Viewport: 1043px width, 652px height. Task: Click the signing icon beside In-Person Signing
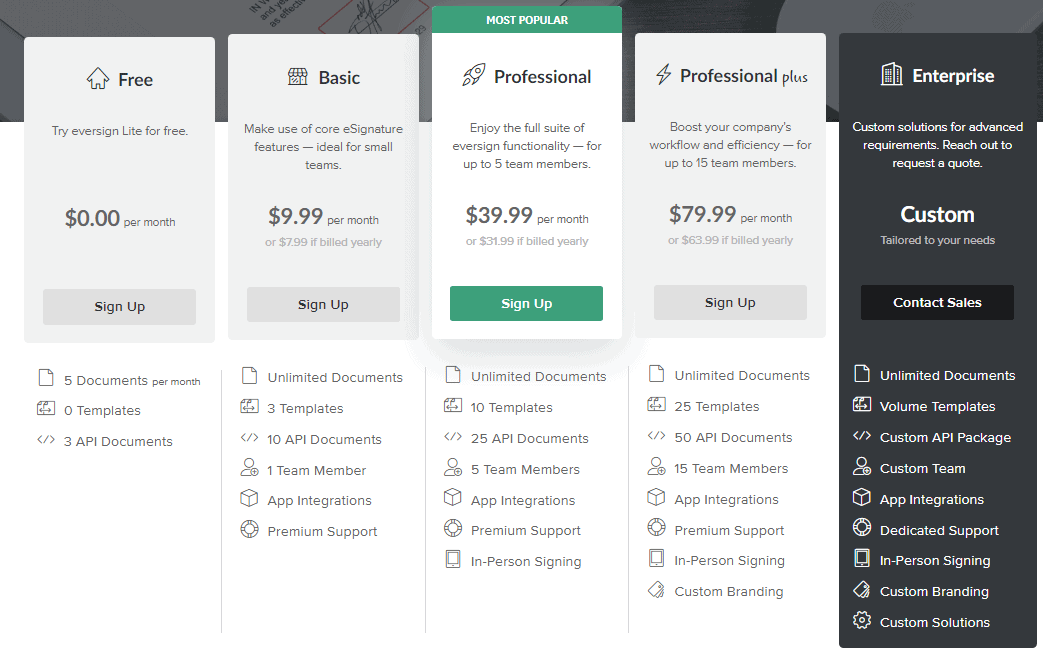[455, 561]
